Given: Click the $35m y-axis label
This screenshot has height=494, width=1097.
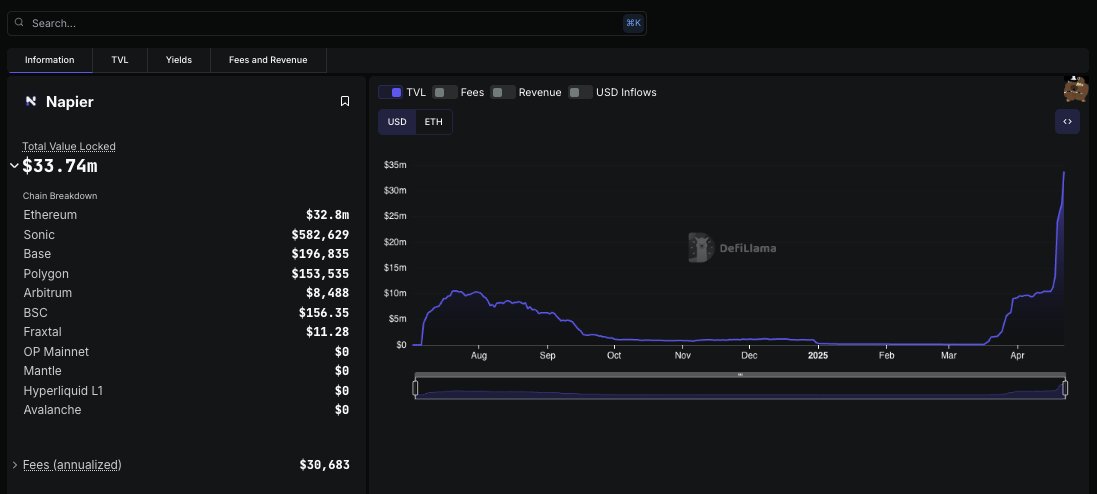Looking at the screenshot, I should pos(395,165).
